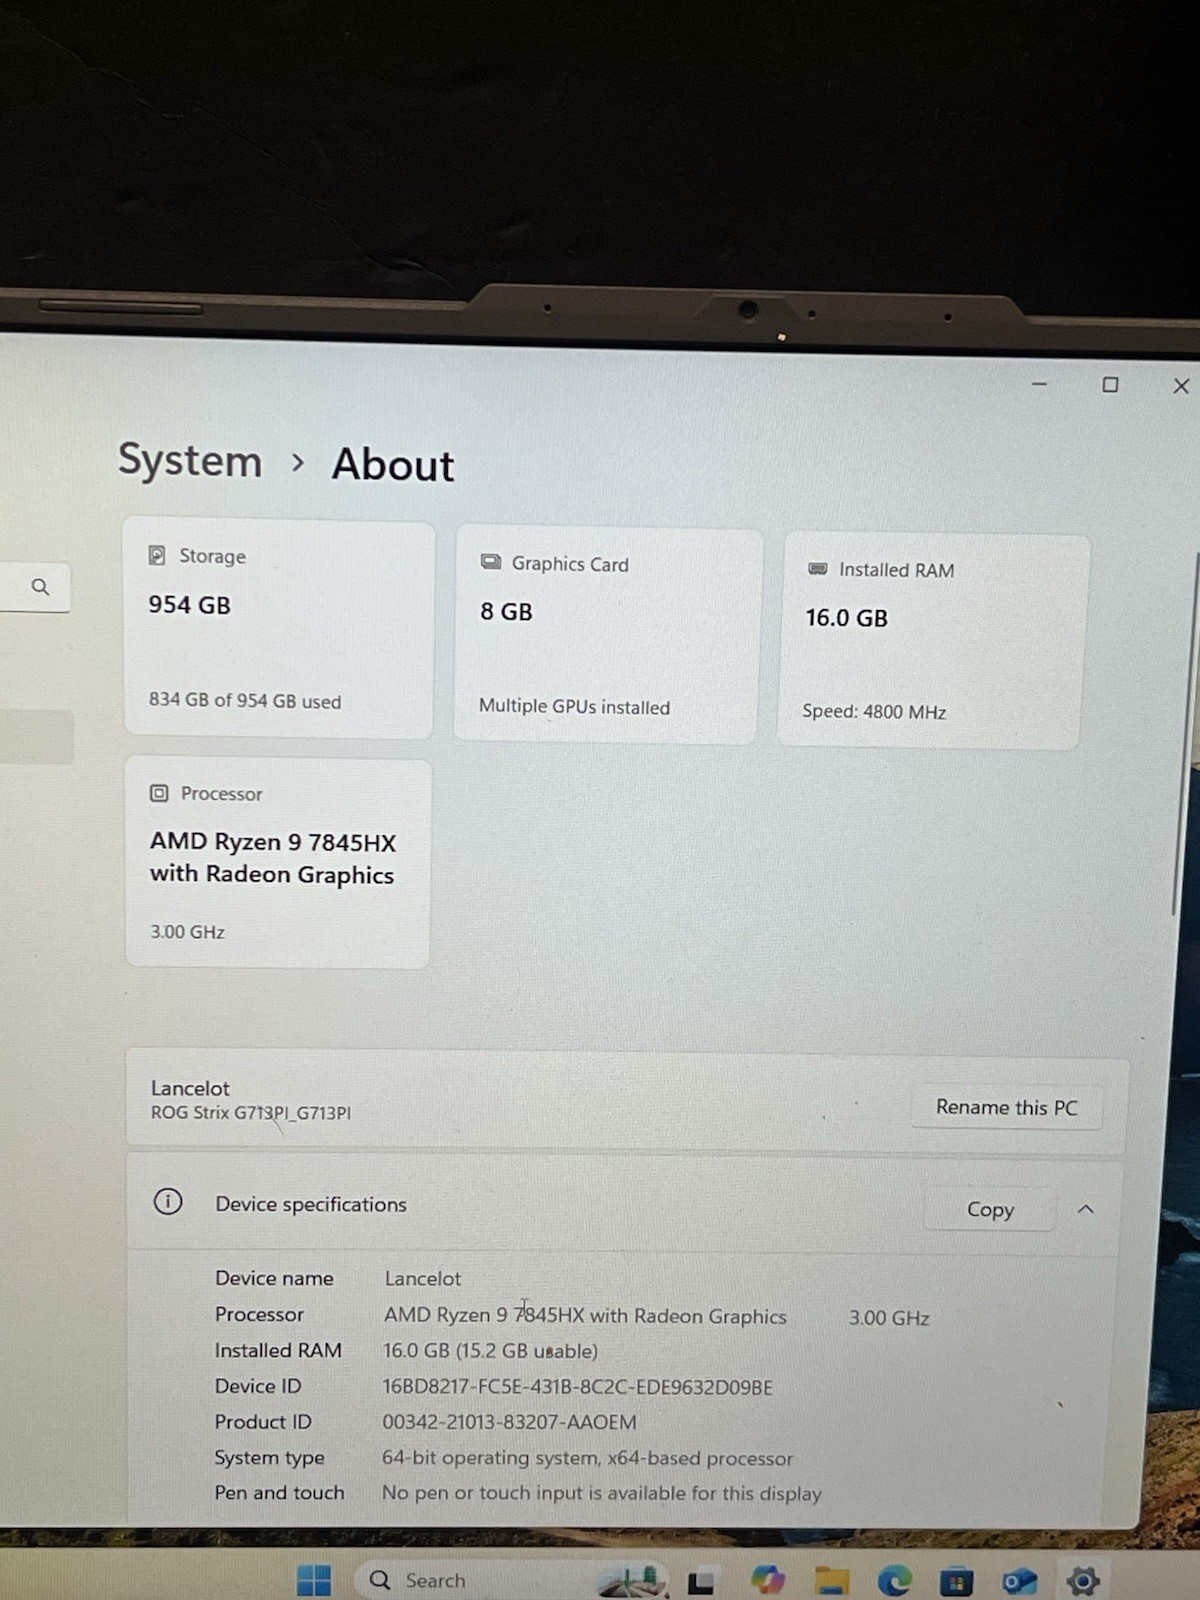Launch Microsoft Edge from the taskbar

click(894, 1581)
